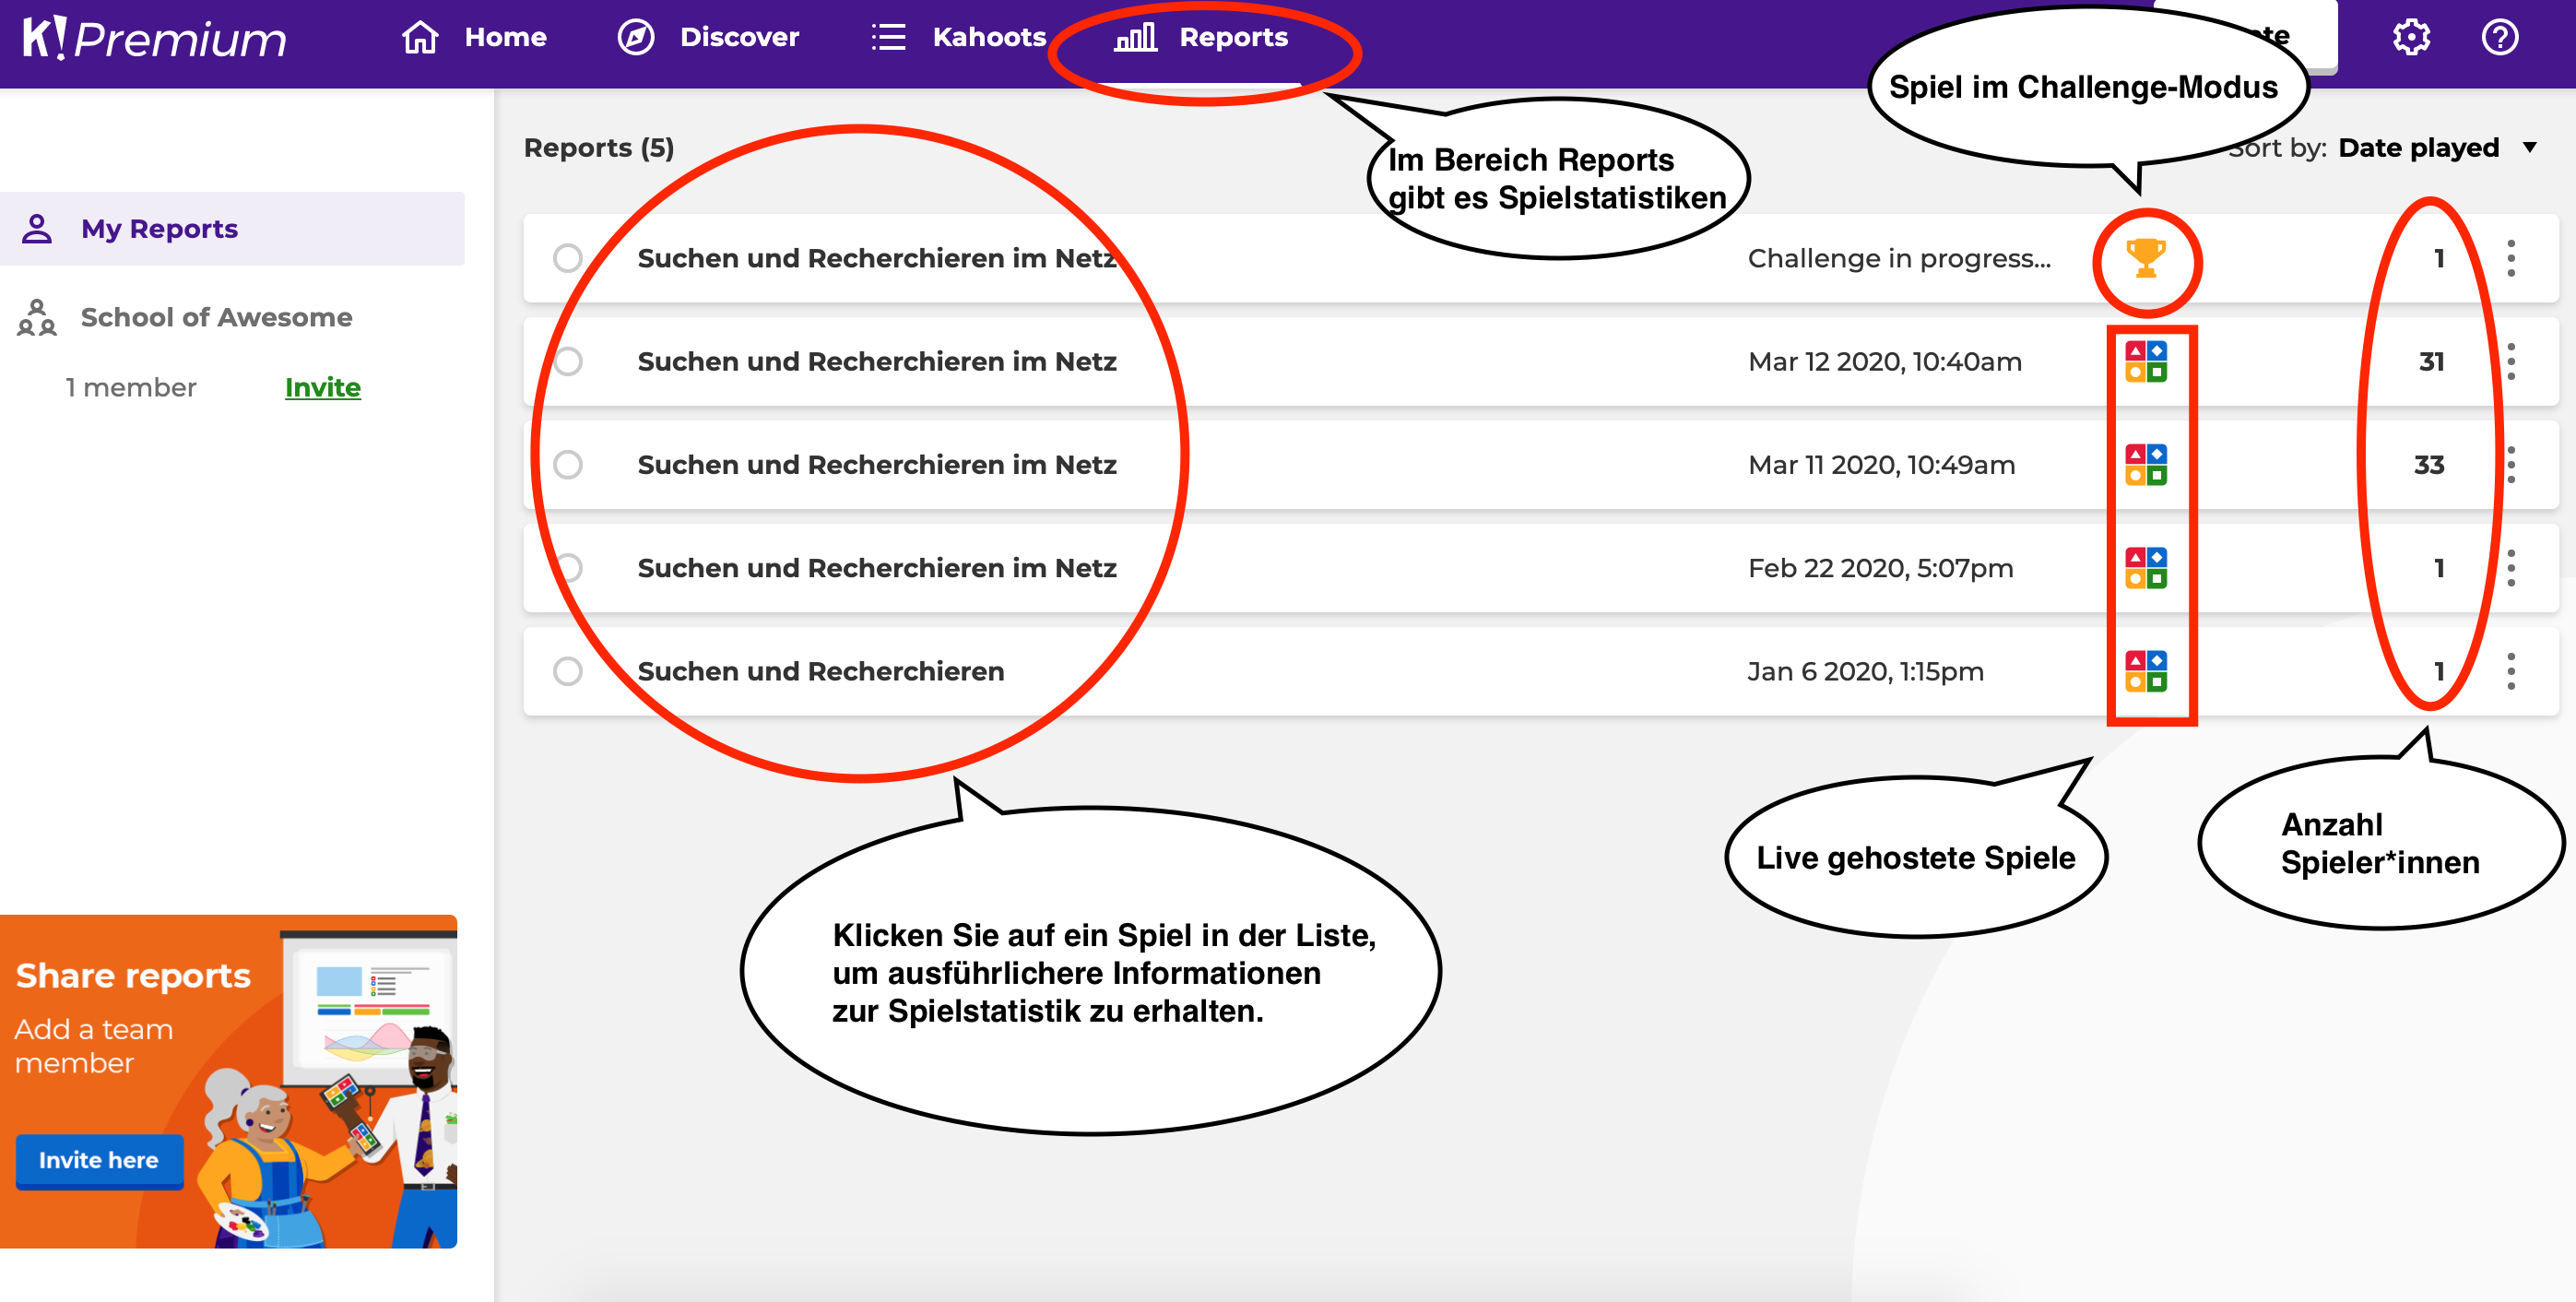The width and height of the screenshot is (2576, 1302).
Task: Click the 1 member text
Action: coord(131,387)
